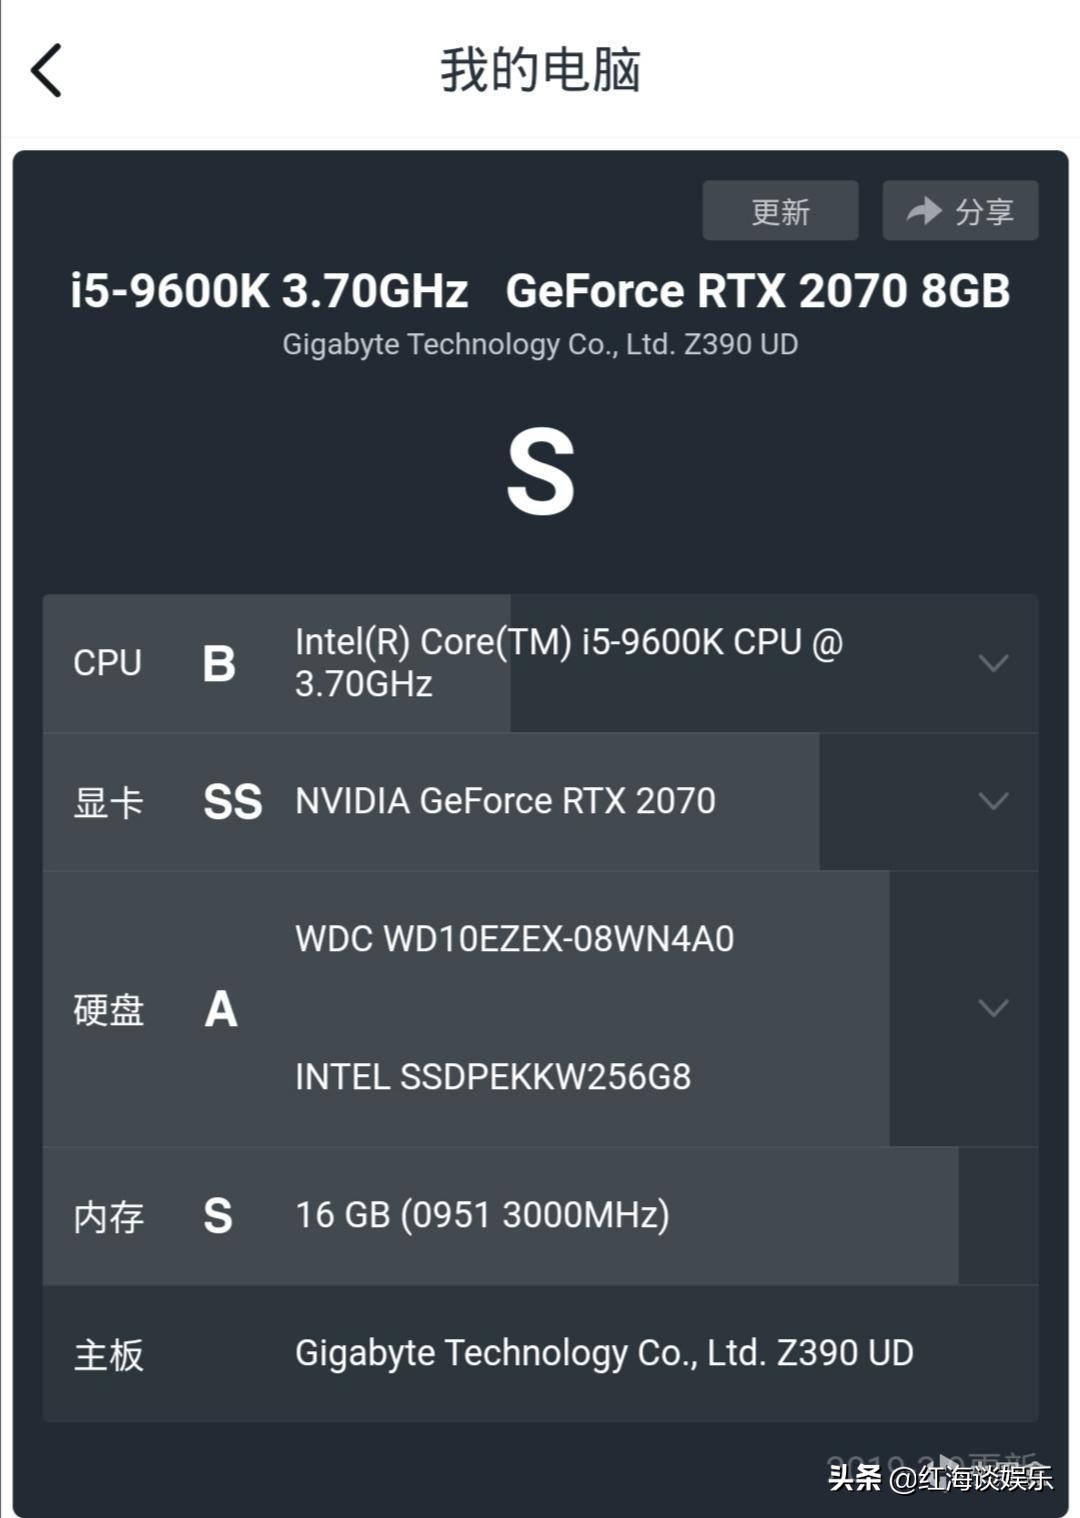Tap the back arrow icon
Image resolution: width=1080 pixels, height=1518 pixels.
47,70
